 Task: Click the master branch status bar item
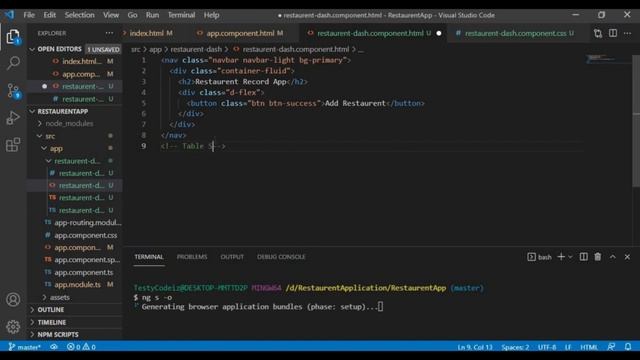[24, 347]
